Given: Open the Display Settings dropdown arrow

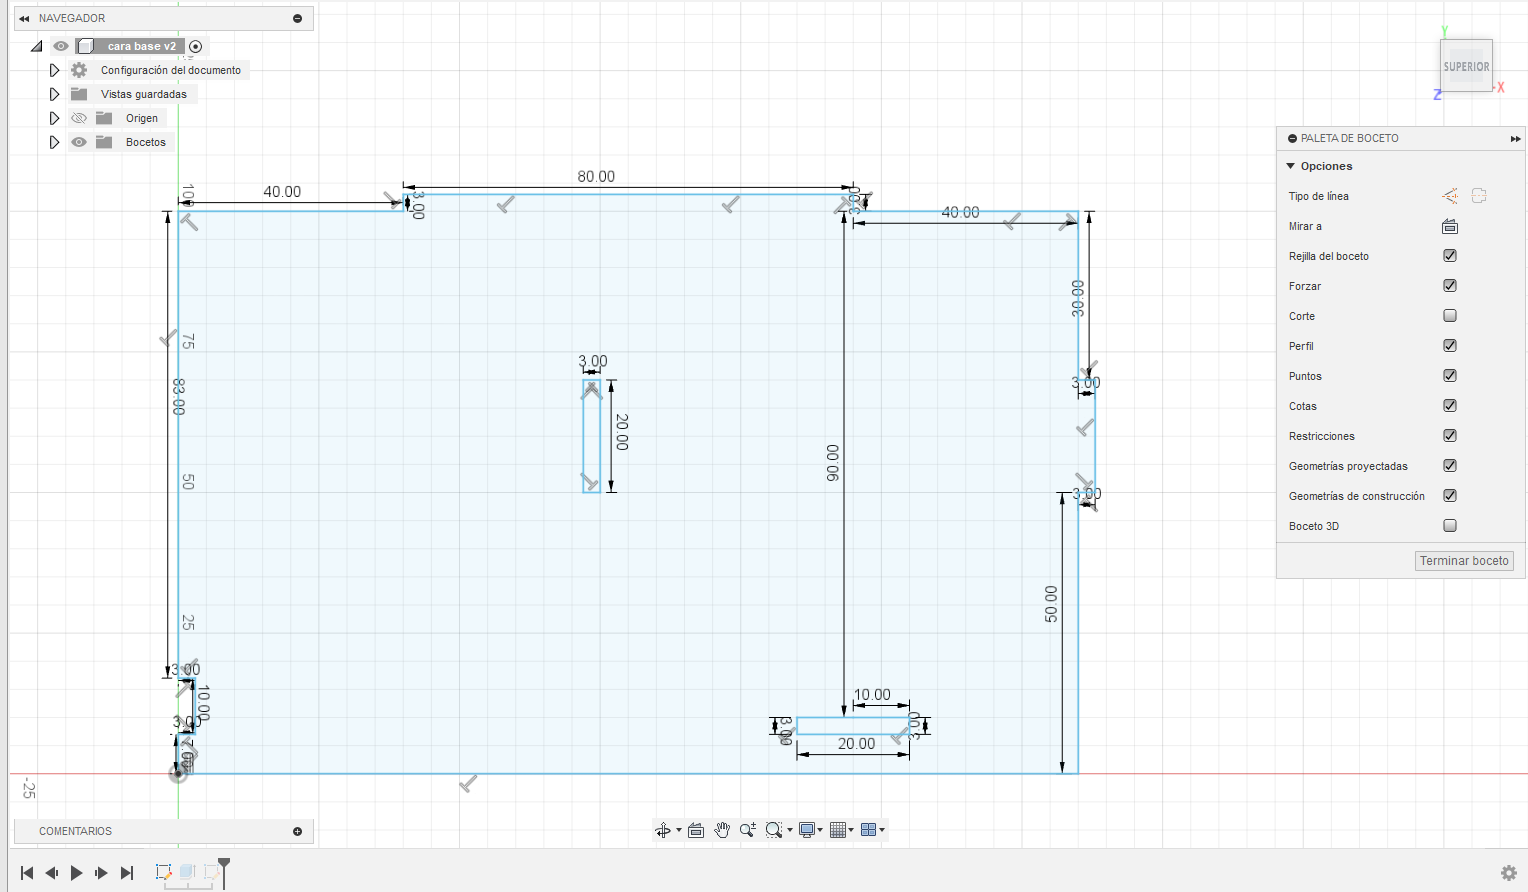Looking at the screenshot, I should 820,830.
